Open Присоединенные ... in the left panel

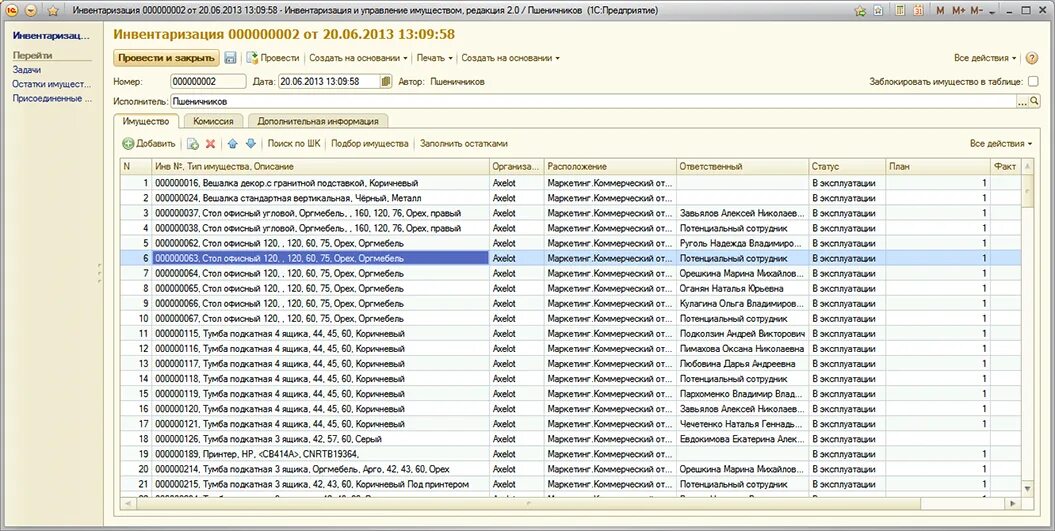[52, 98]
